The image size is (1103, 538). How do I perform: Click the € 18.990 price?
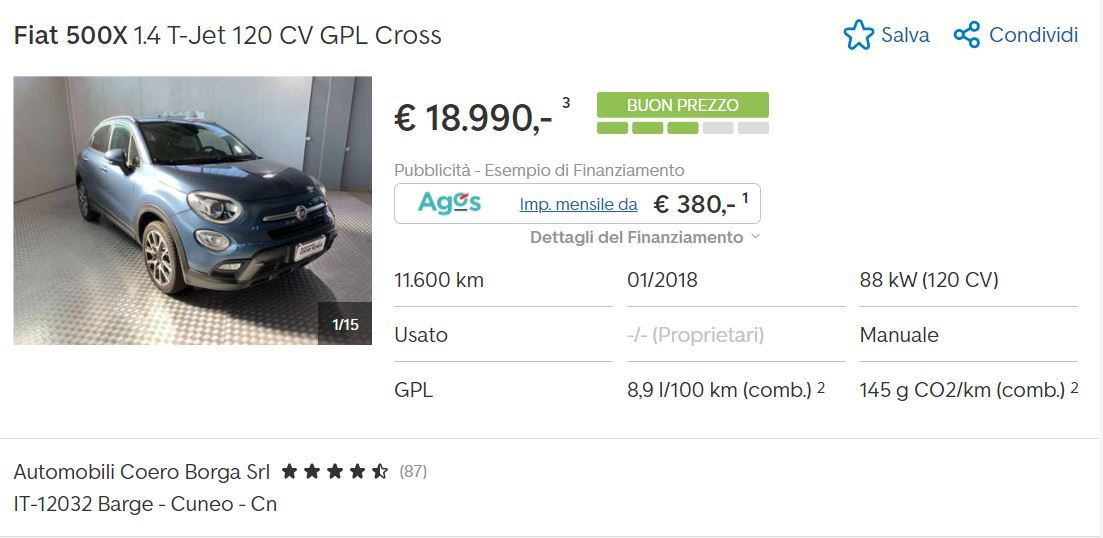(473, 117)
